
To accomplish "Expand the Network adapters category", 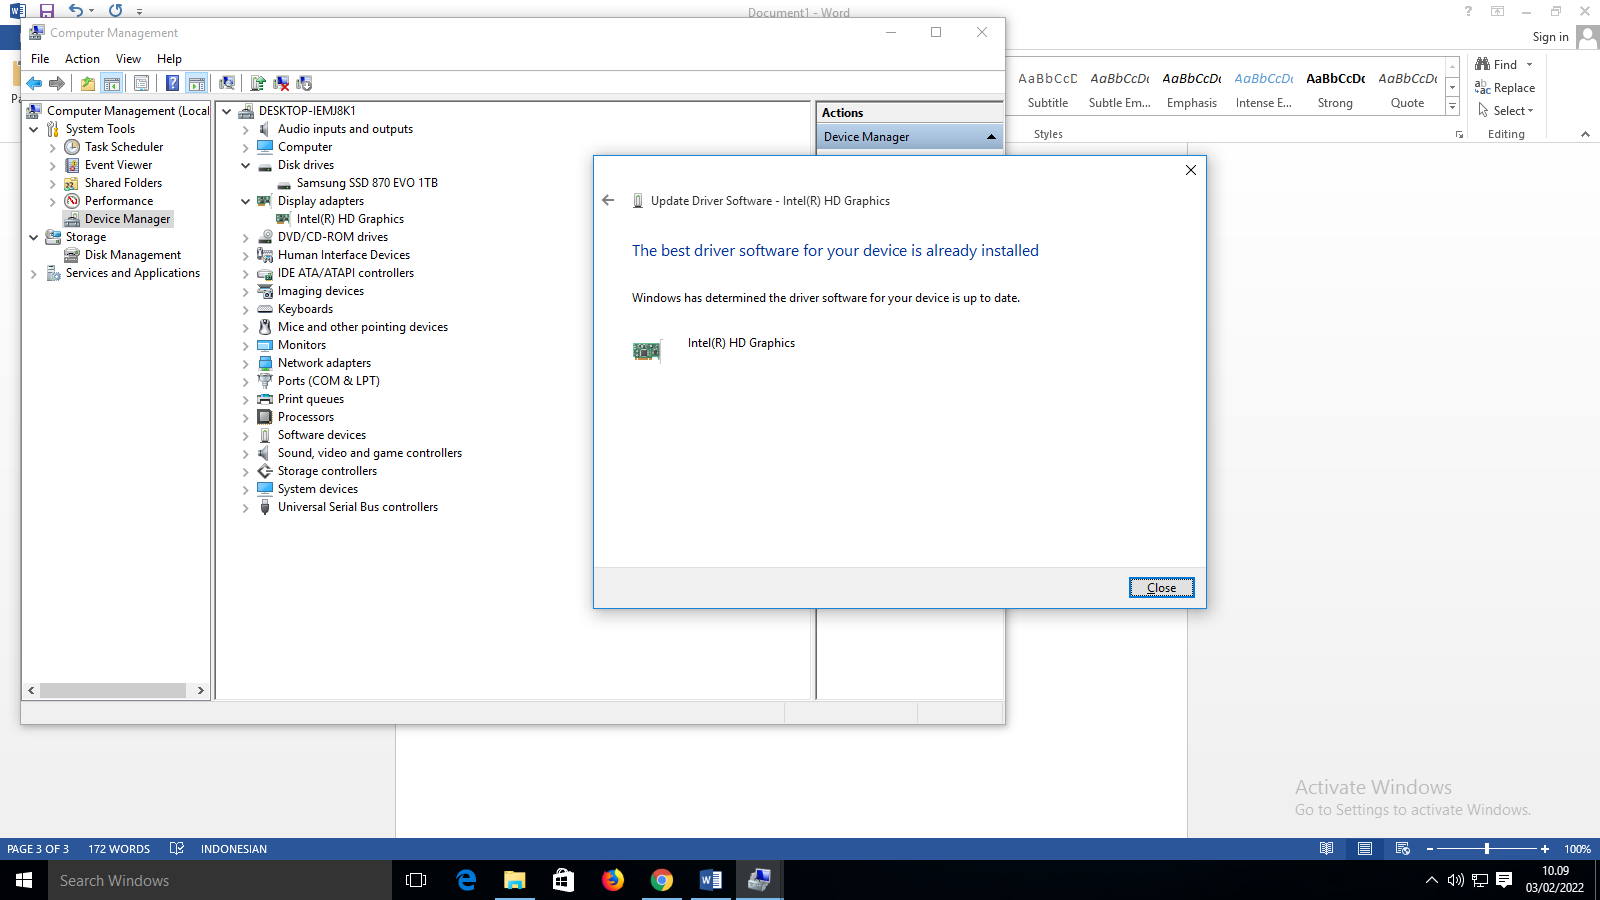I will click(x=245, y=362).
